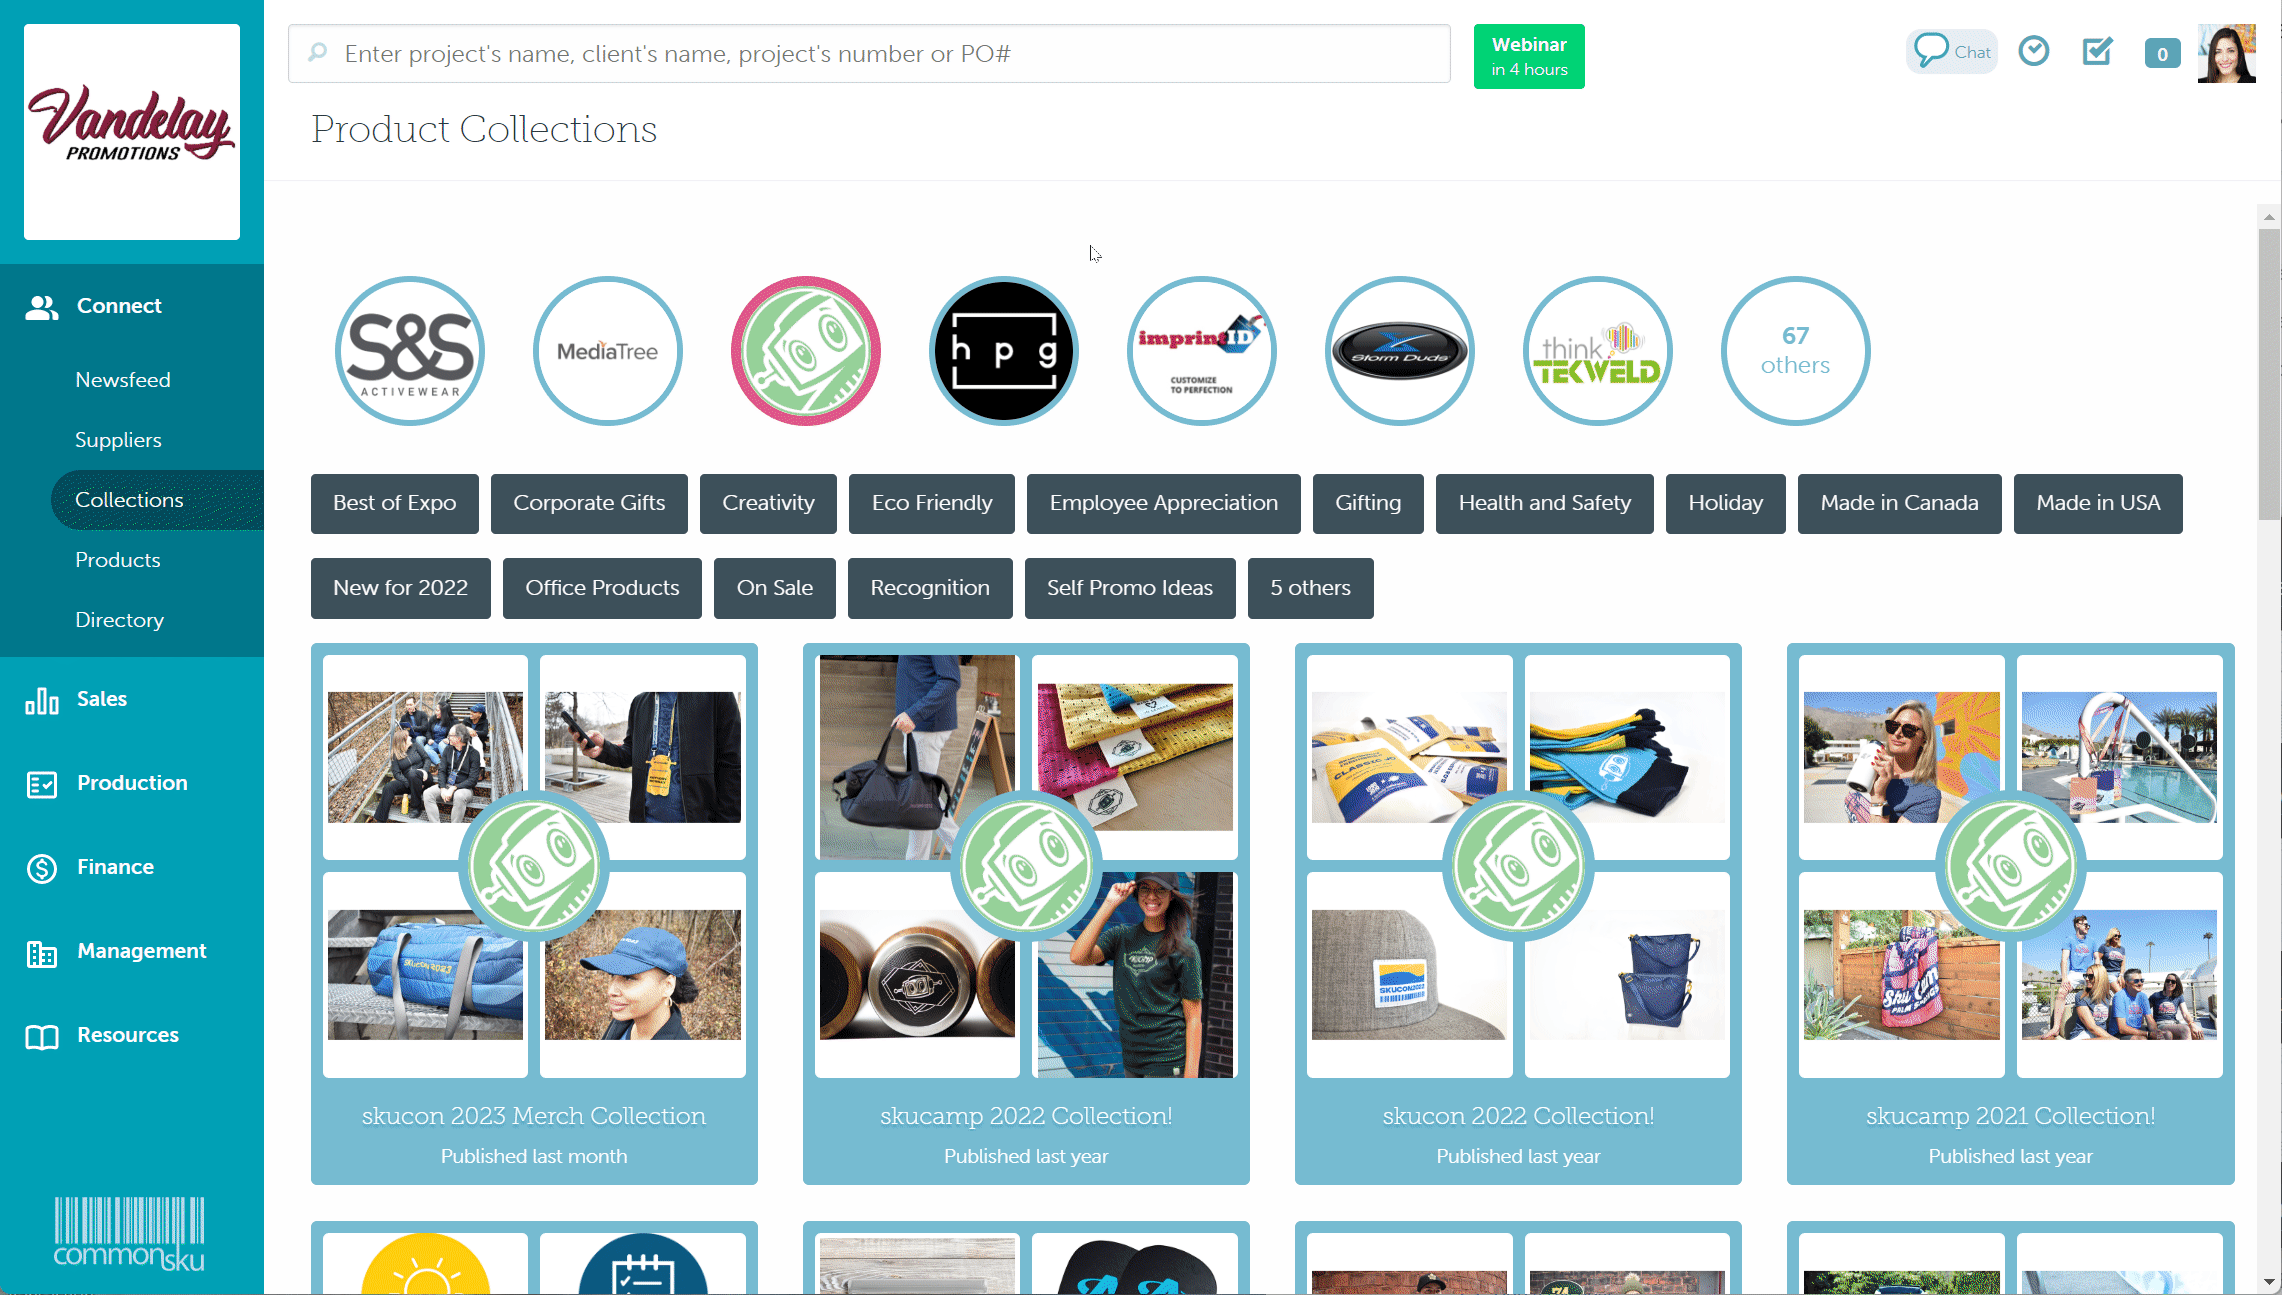
Task: Toggle the Eco Friendly filter tag
Action: pos(932,503)
